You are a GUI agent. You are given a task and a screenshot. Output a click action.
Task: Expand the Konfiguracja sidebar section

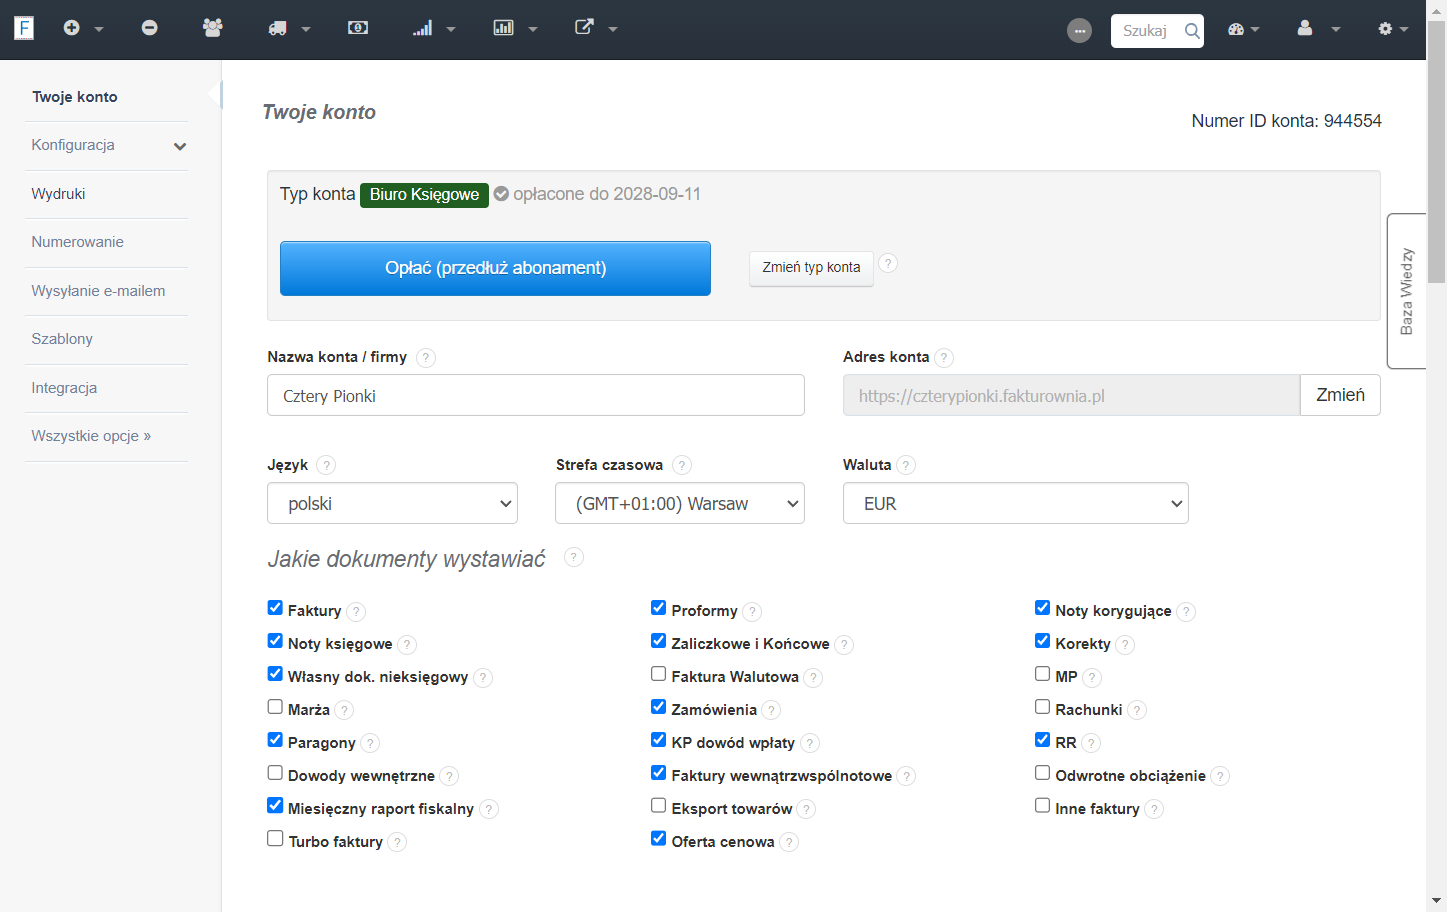(x=106, y=146)
